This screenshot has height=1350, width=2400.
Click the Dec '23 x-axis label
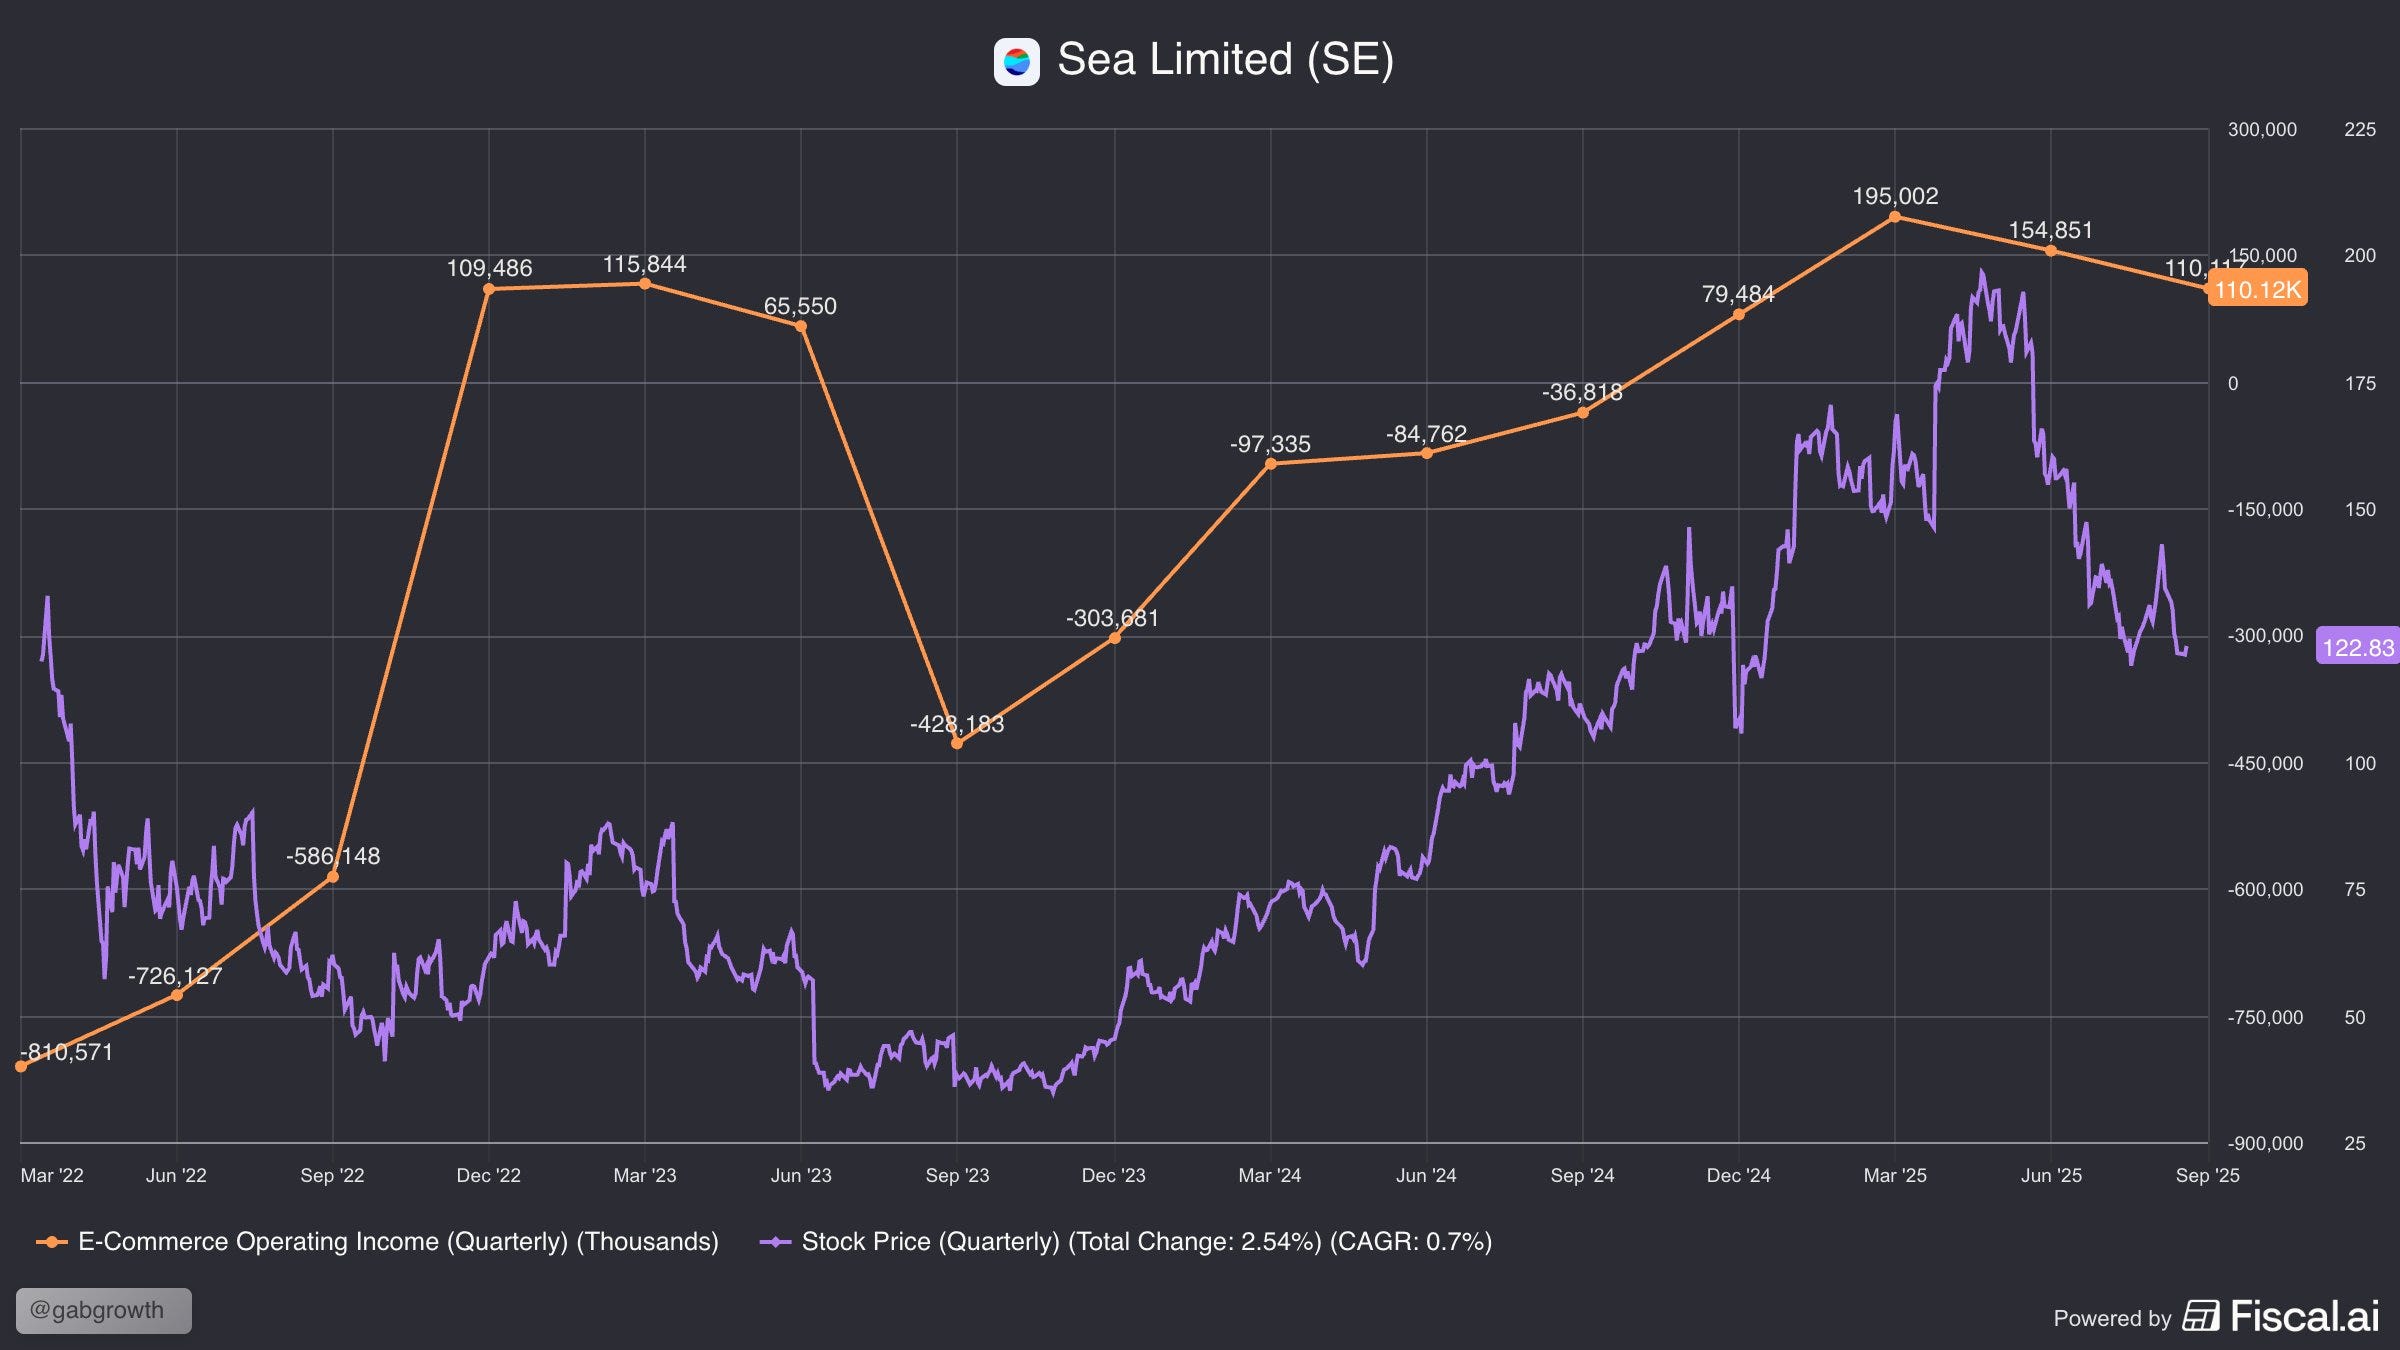[x=1113, y=1175]
